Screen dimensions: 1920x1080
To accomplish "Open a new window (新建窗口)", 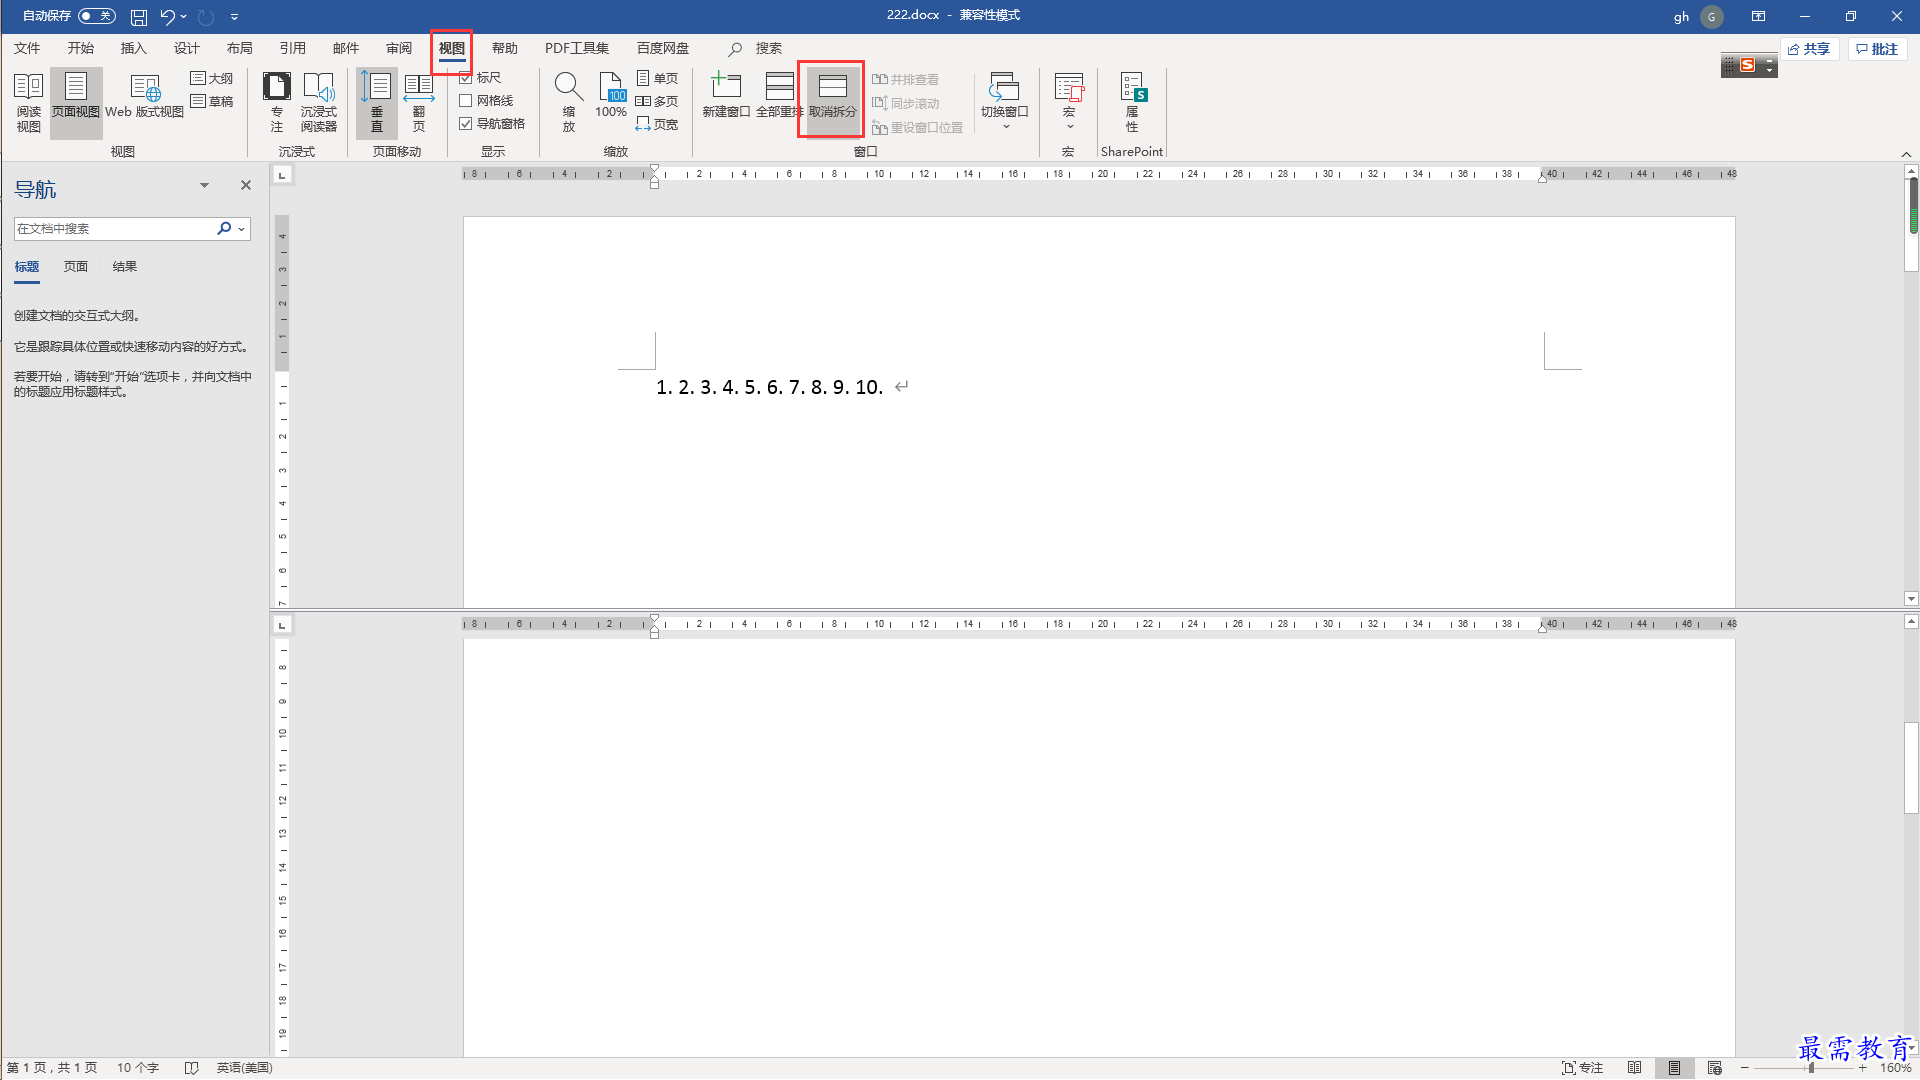I will (726, 97).
